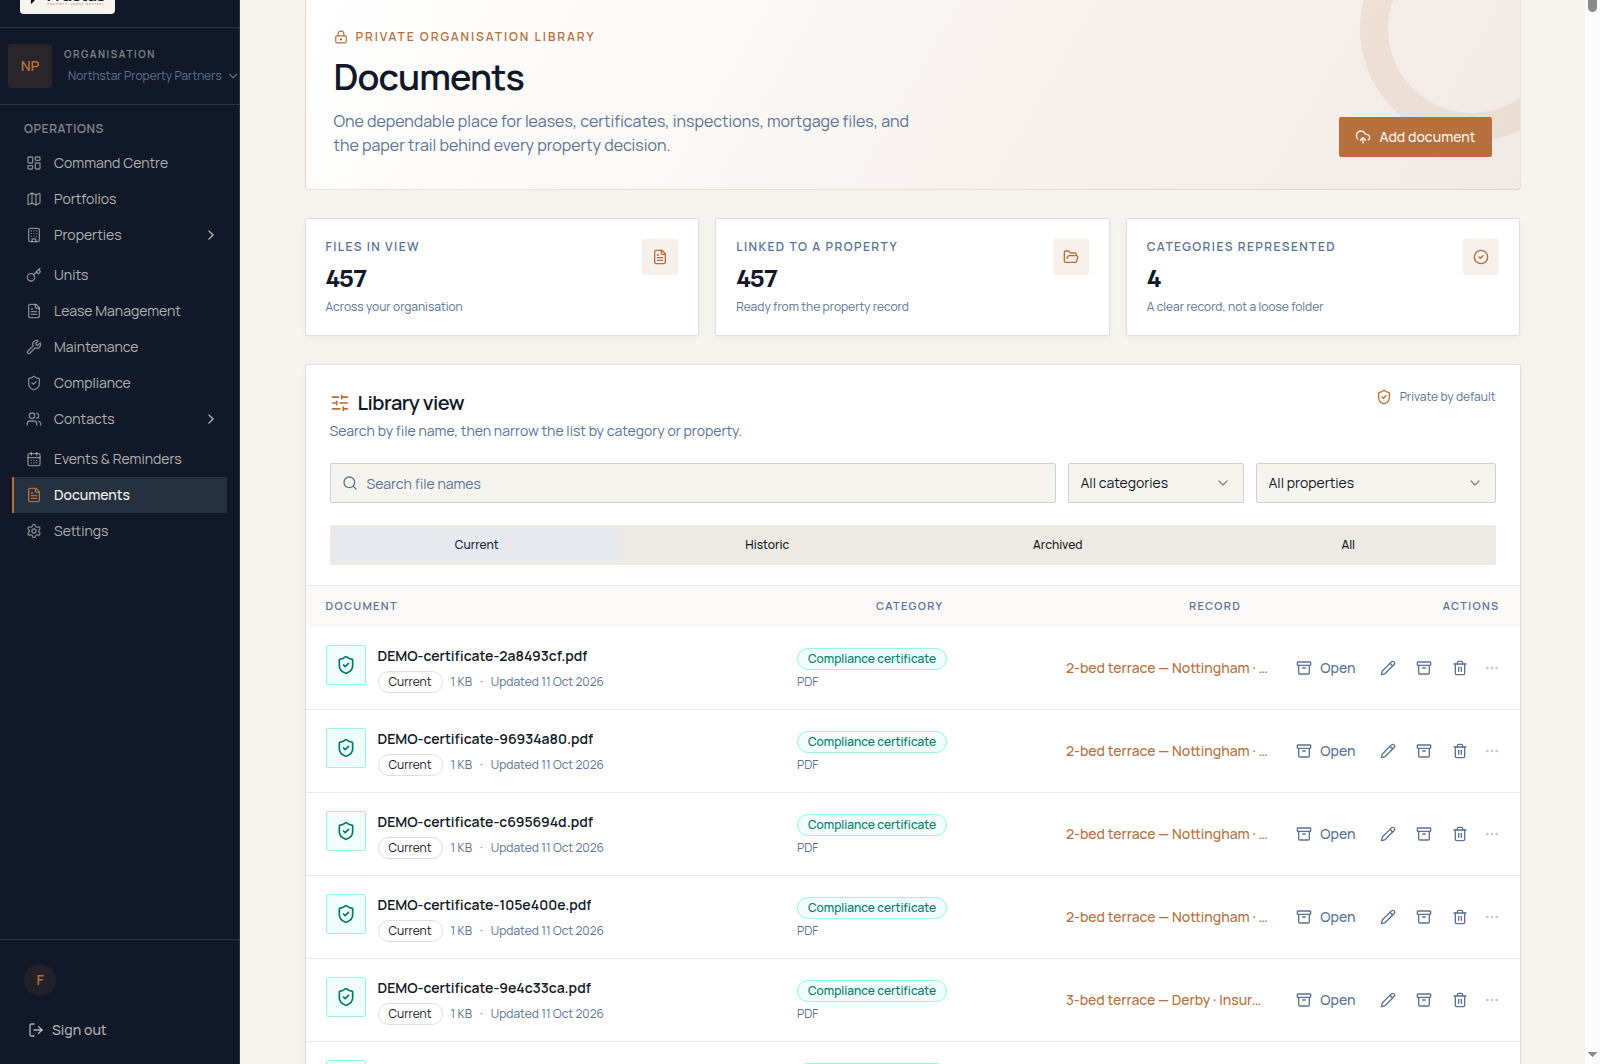Open Events & Reminders page
The height and width of the screenshot is (1064, 1600).
120,459
